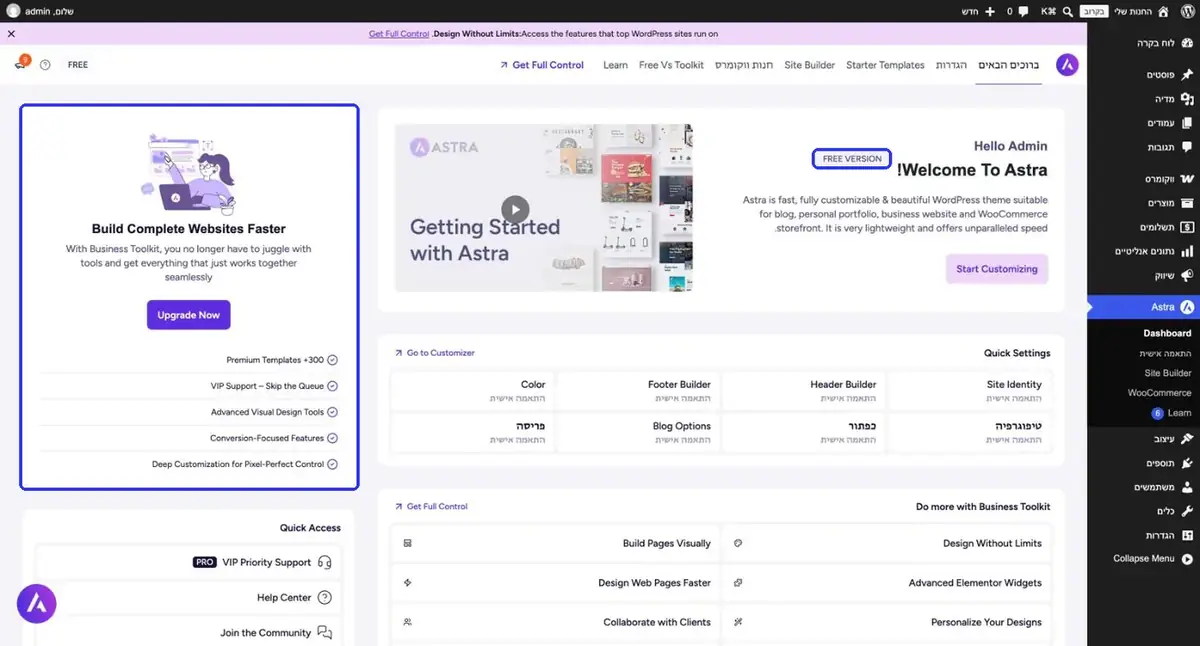
Task: Open the Site Identity quick setting card
Action: [x=968, y=391]
